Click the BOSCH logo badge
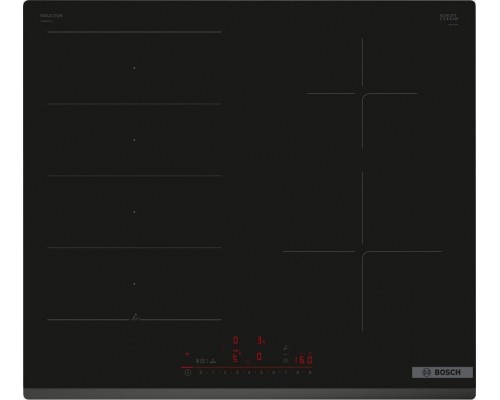The image size is (500, 400). point(442,372)
